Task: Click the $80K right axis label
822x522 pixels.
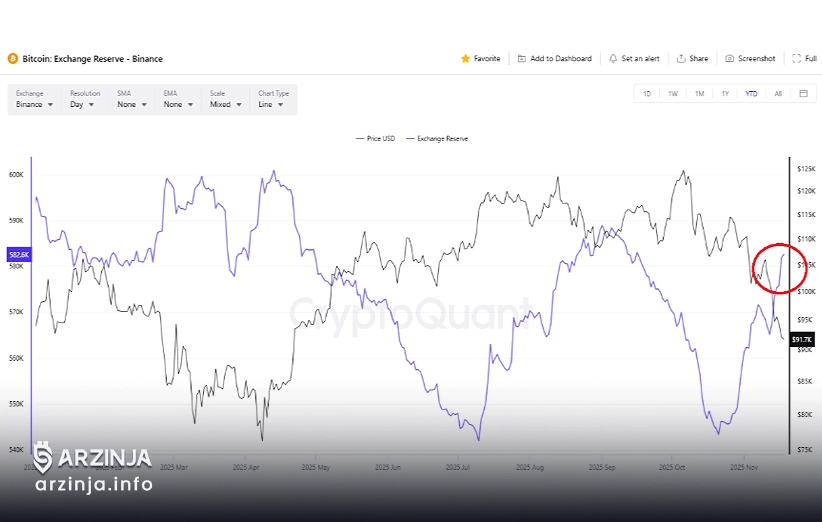Action: tap(805, 415)
